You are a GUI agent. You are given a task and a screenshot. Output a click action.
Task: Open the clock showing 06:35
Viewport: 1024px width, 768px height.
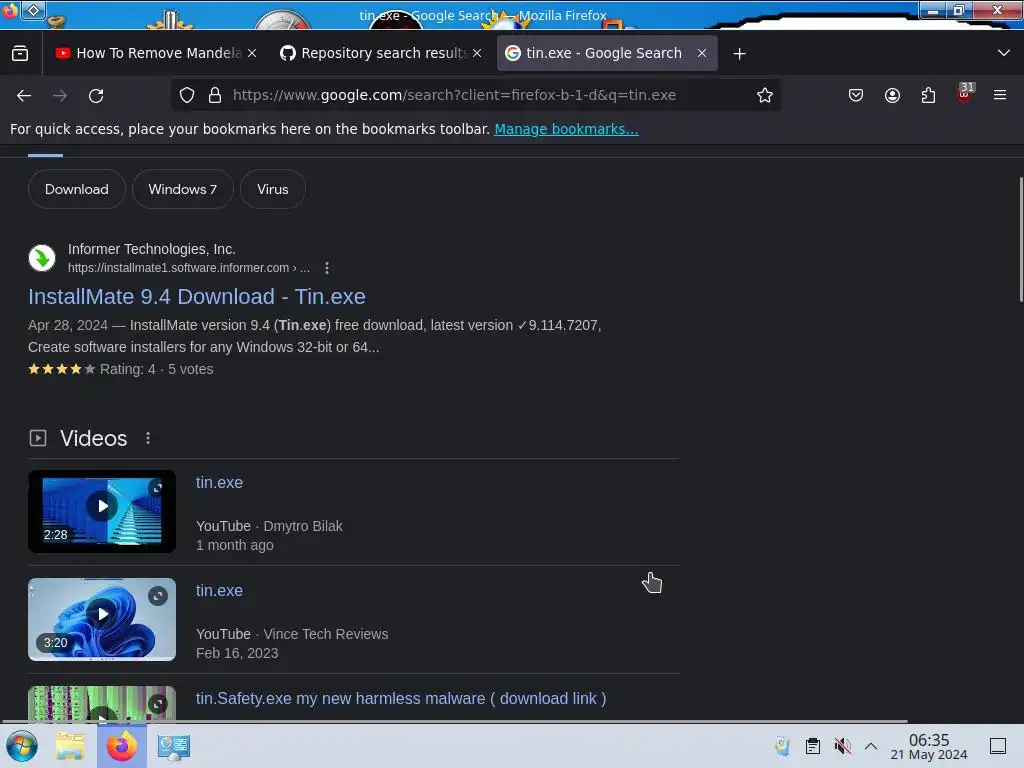(929, 746)
